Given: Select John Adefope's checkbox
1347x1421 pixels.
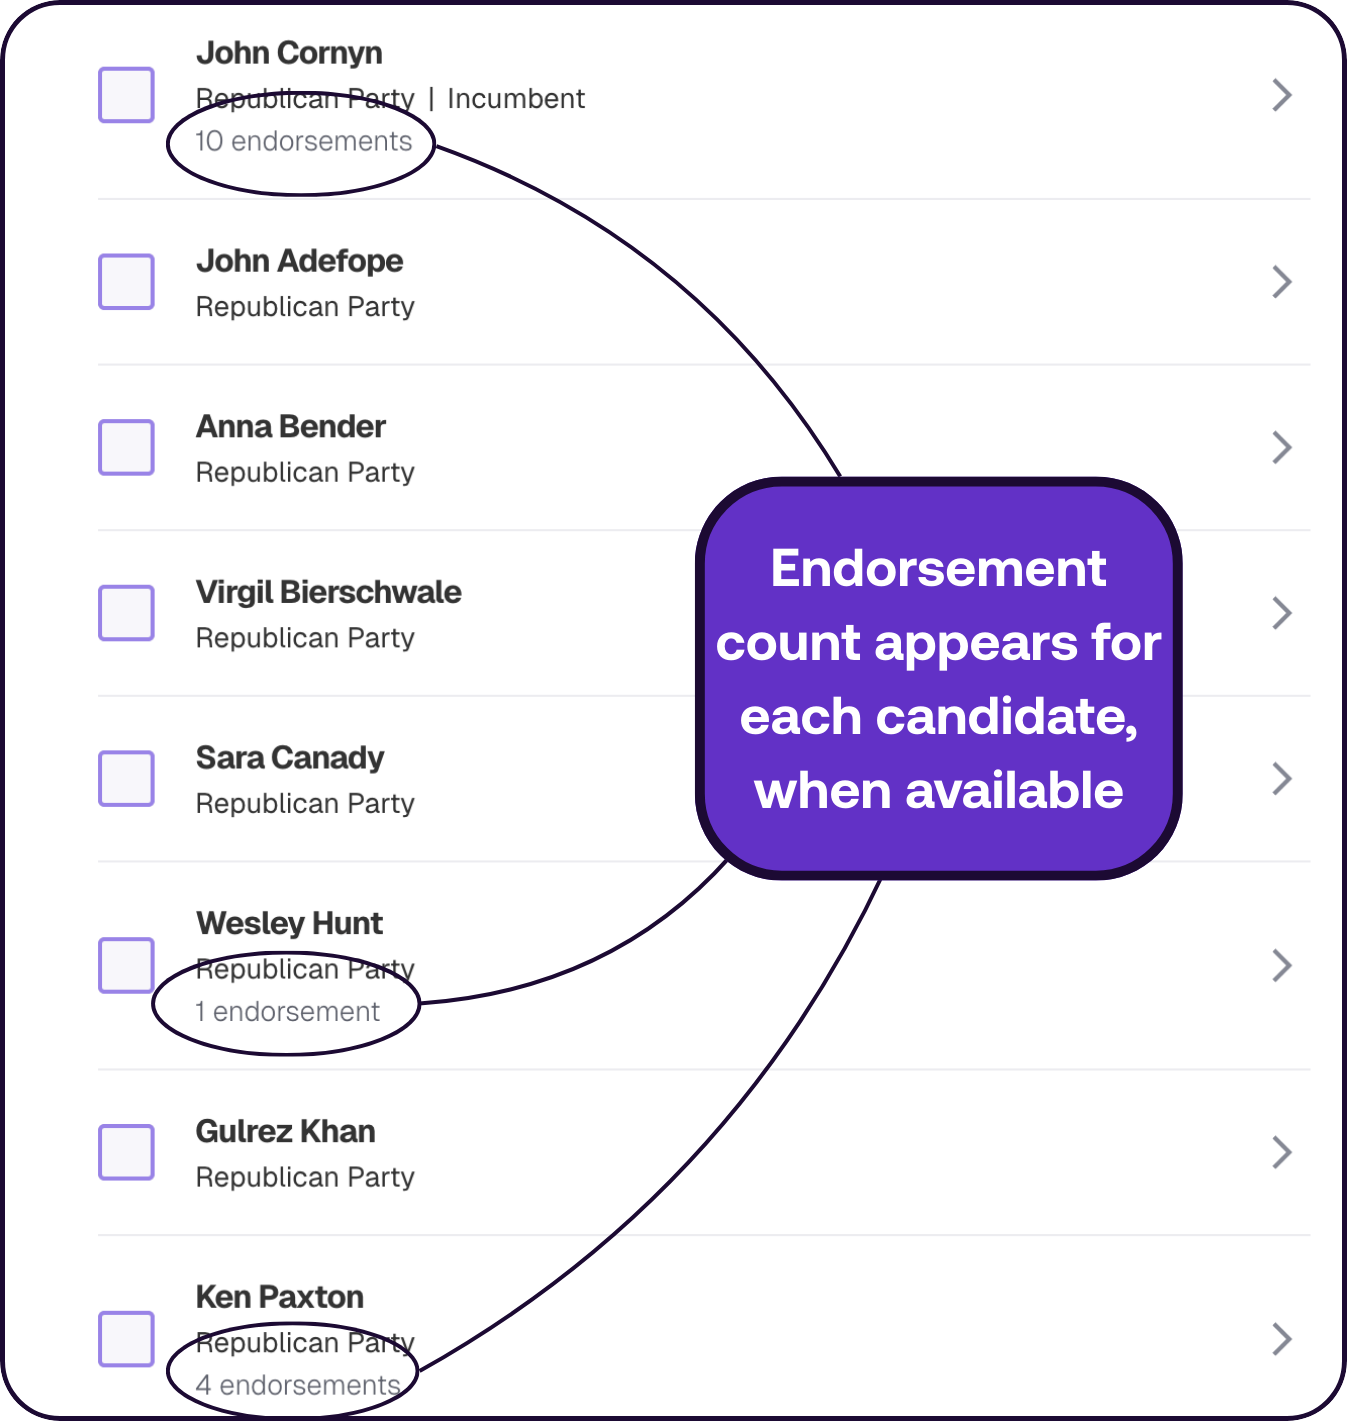Looking at the screenshot, I should point(126,281).
